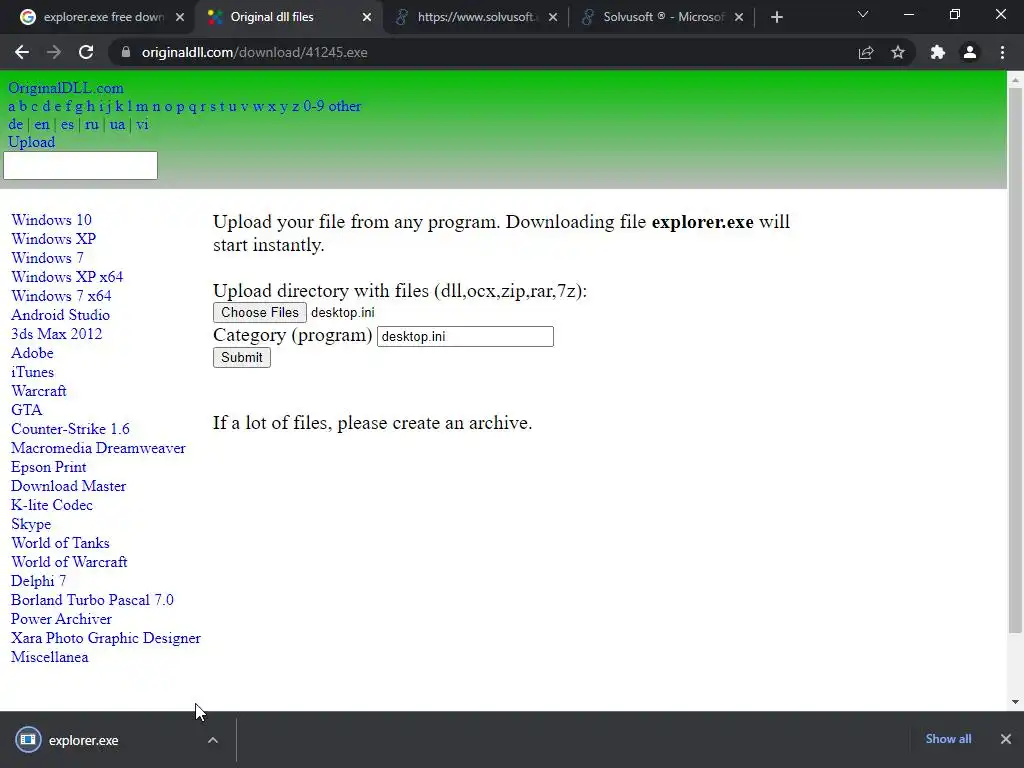Share this page via share icon

coord(866,52)
